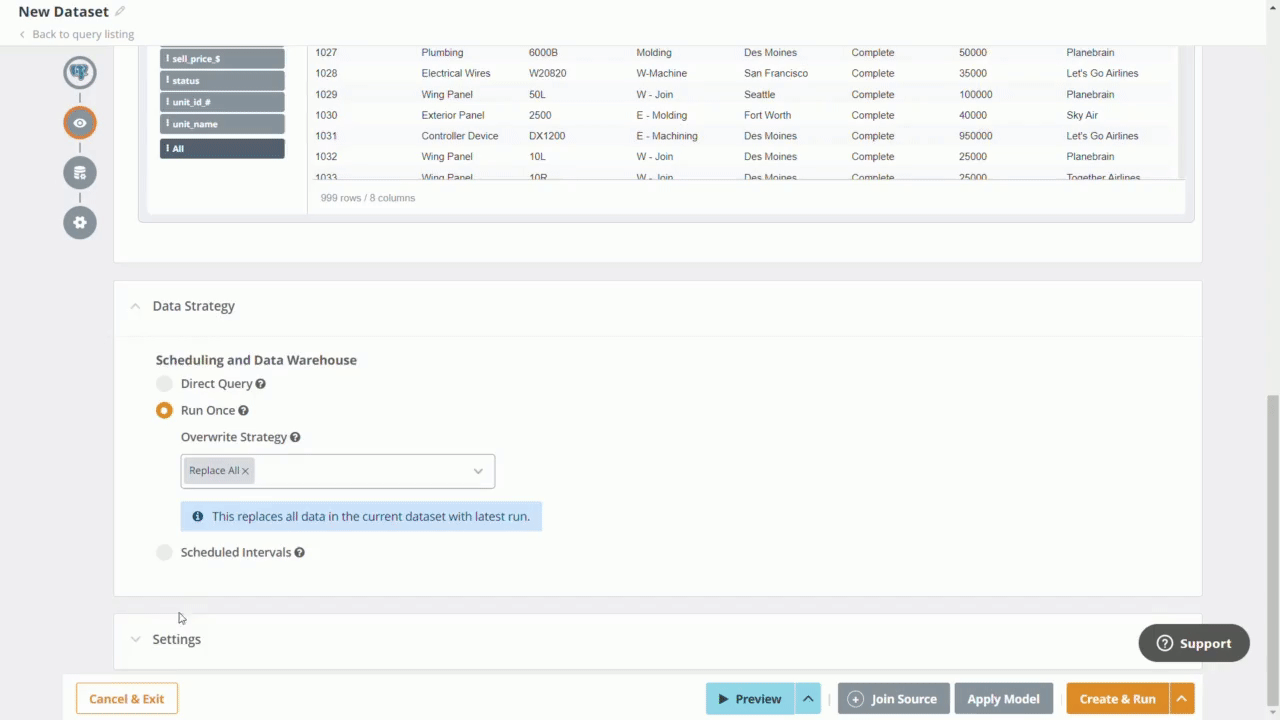The image size is (1280, 720).
Task: Select the Run Once radio button
Action: coord(164,411)
